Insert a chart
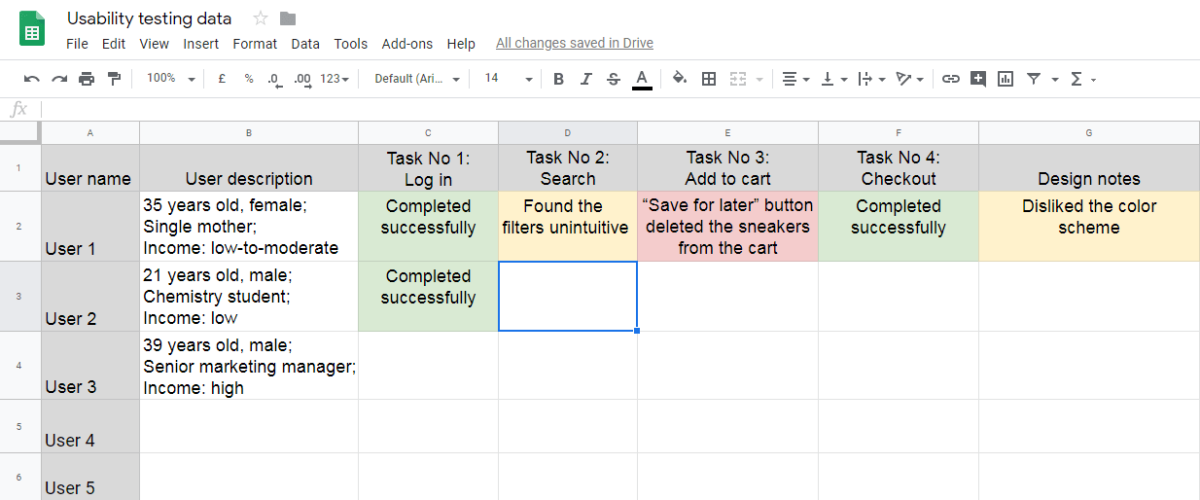The width and height of the screenshot is (1200, 500). pos(1005,78)
